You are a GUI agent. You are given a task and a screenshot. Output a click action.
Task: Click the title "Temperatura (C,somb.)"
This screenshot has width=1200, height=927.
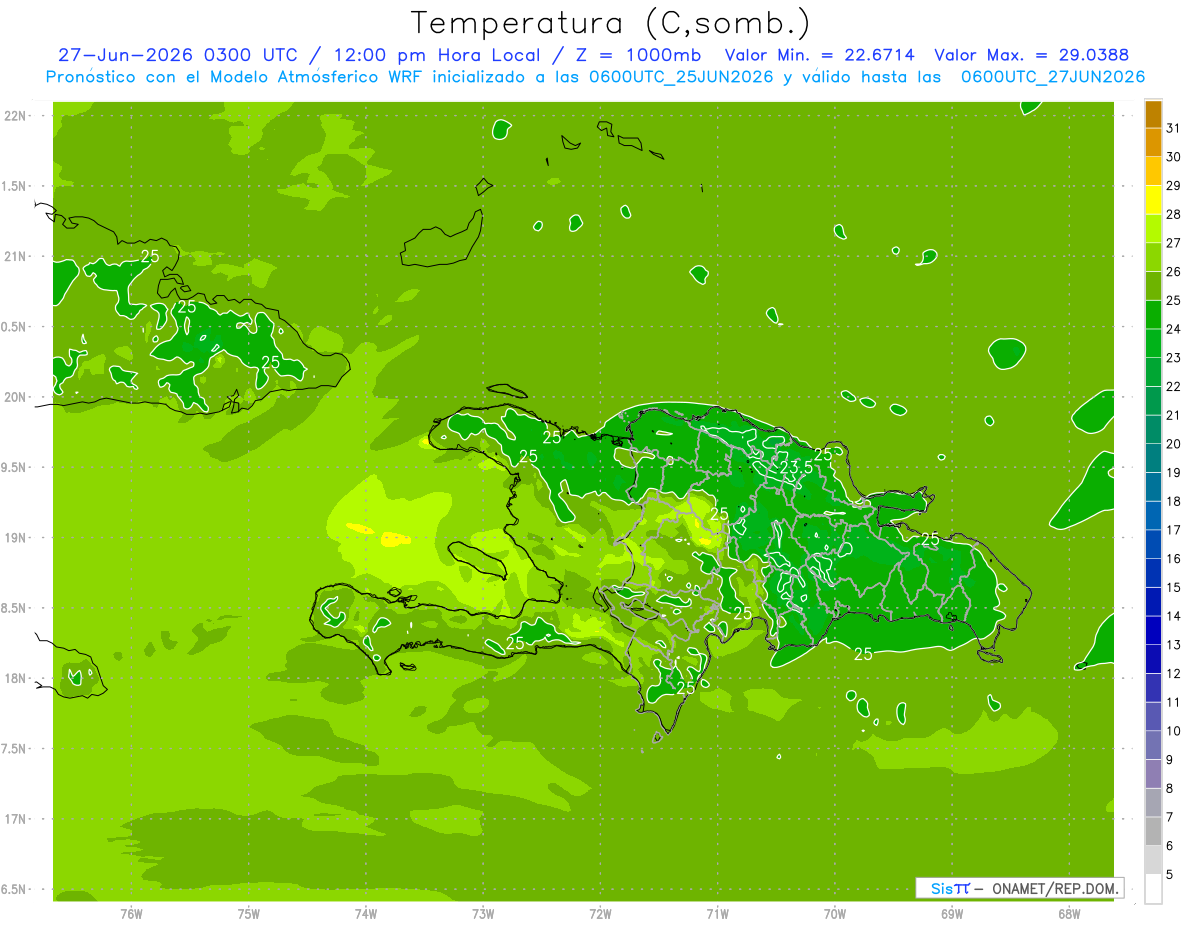click(611, 23)
